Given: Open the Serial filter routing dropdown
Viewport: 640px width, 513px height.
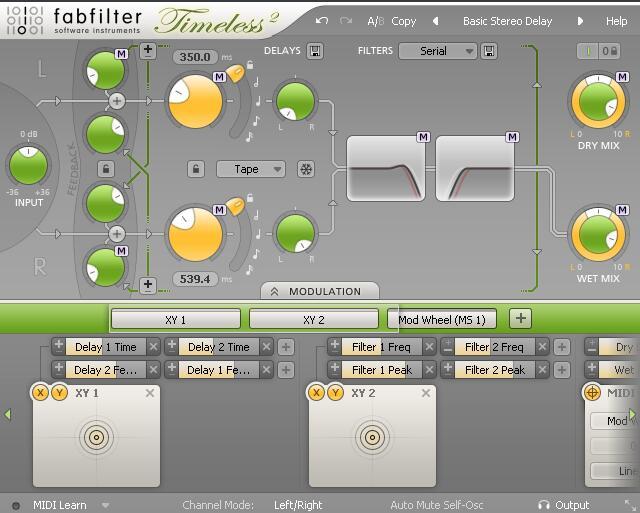Looking at the screenshot, I should pos(438,51).
